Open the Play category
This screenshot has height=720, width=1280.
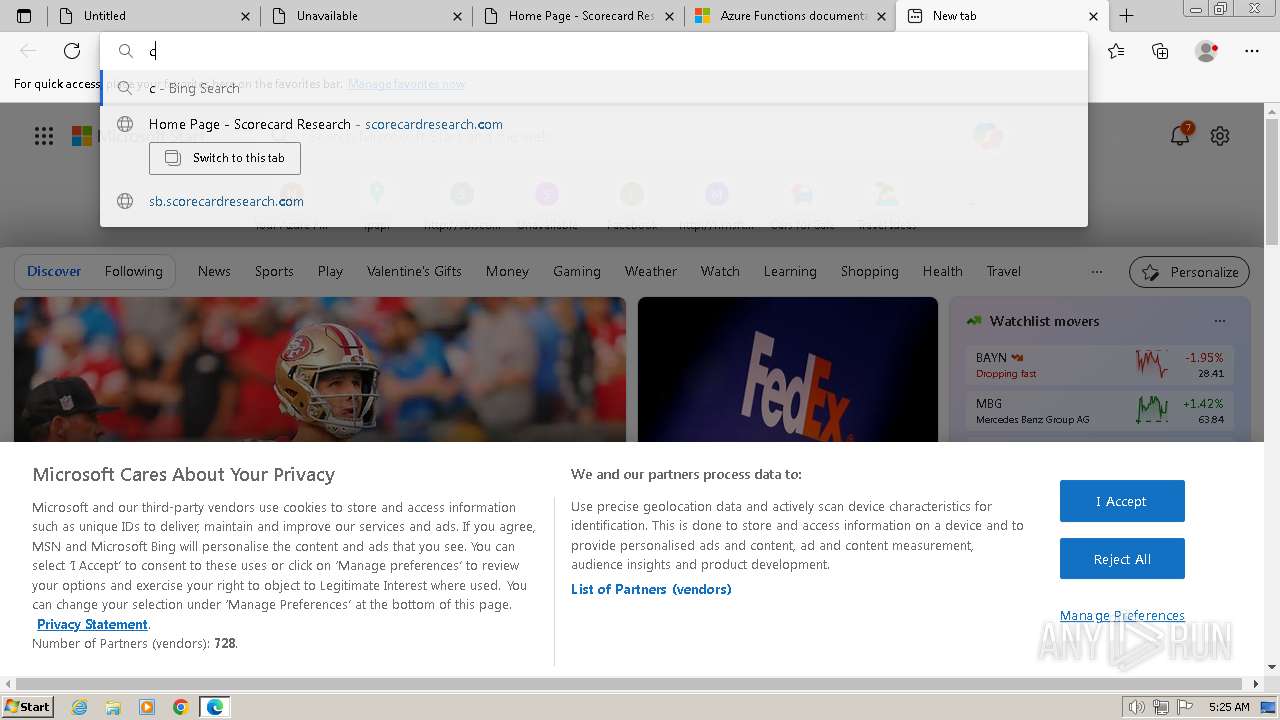[x=330, y=271]
